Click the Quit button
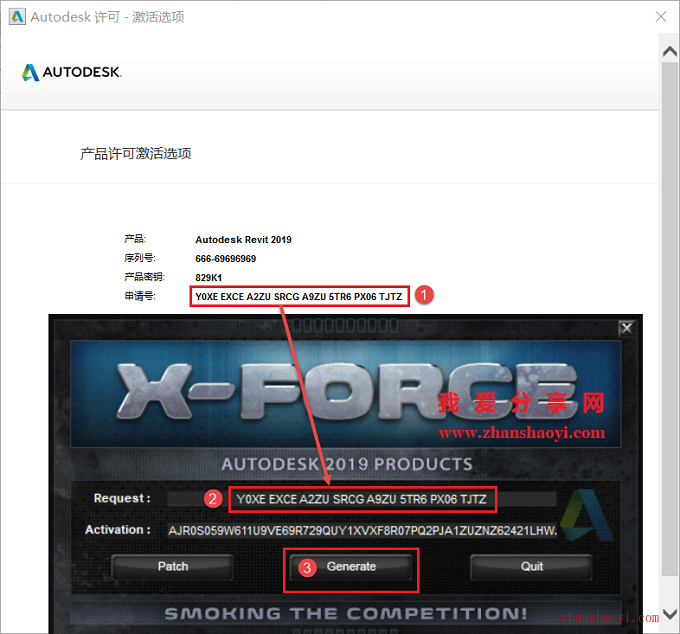 pyautogui.click(x=531, y=566)
